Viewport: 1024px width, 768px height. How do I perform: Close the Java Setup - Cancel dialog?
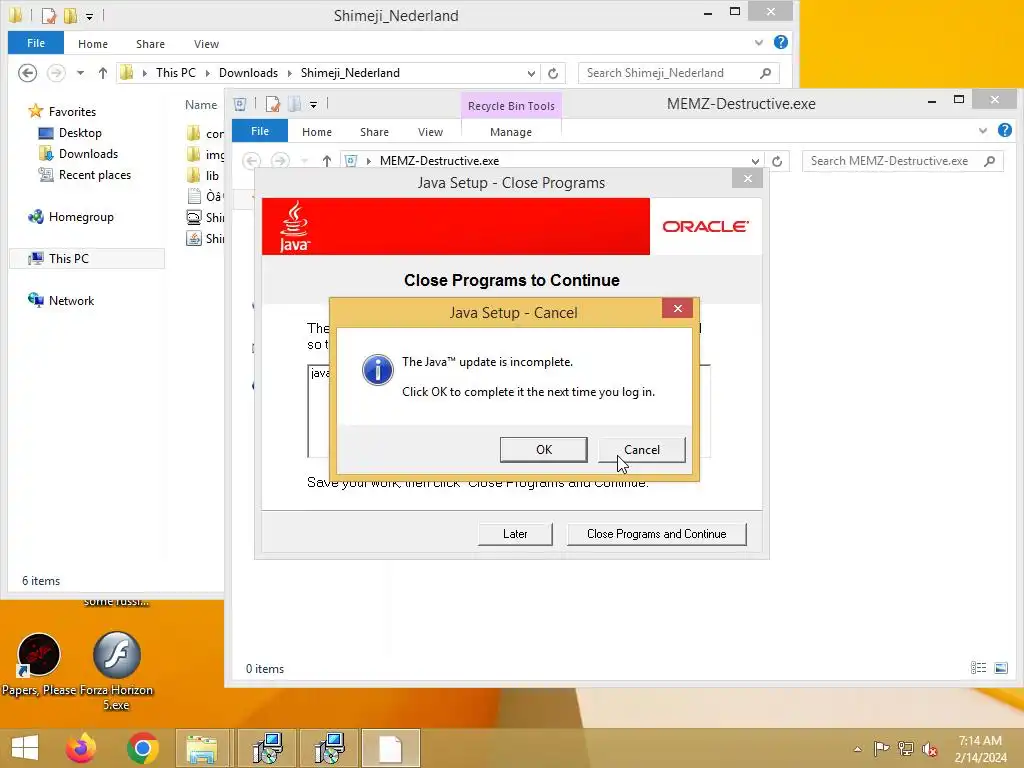677,308
